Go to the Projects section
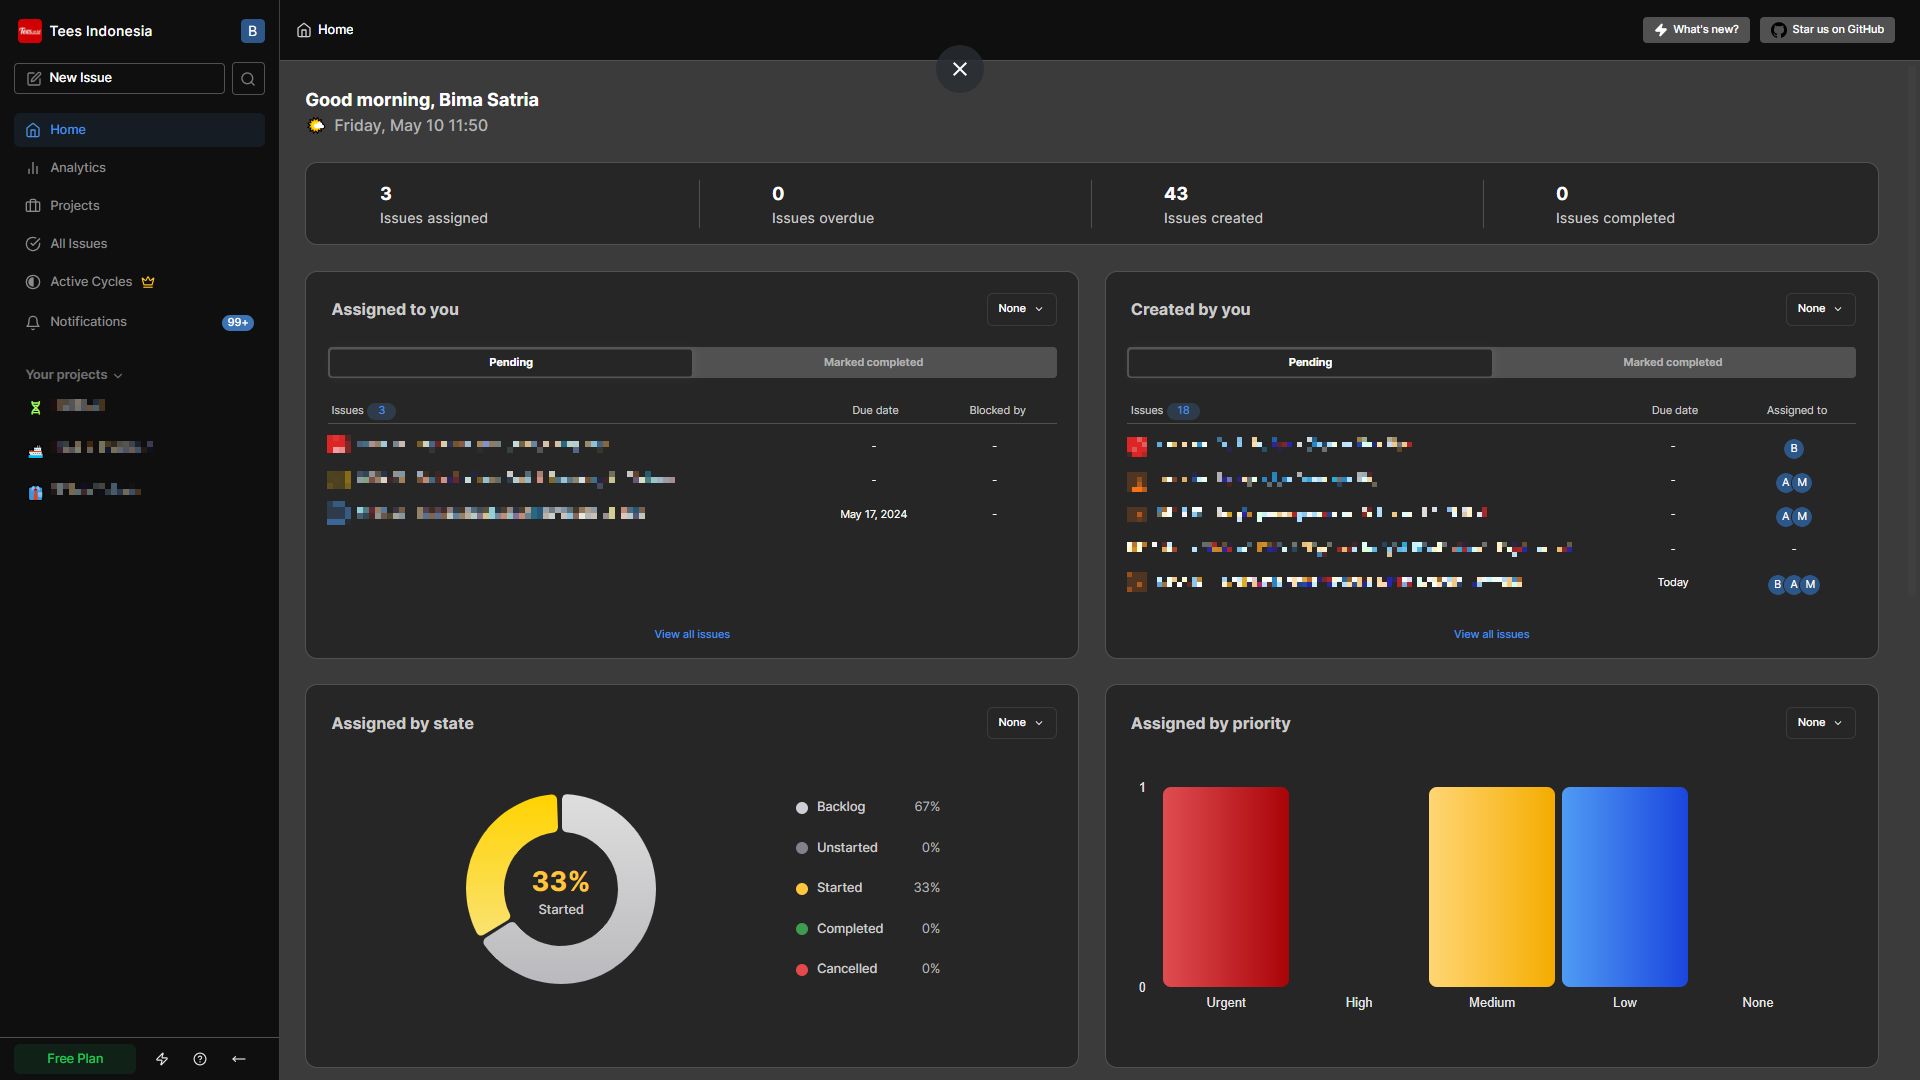 coord(75,206)
